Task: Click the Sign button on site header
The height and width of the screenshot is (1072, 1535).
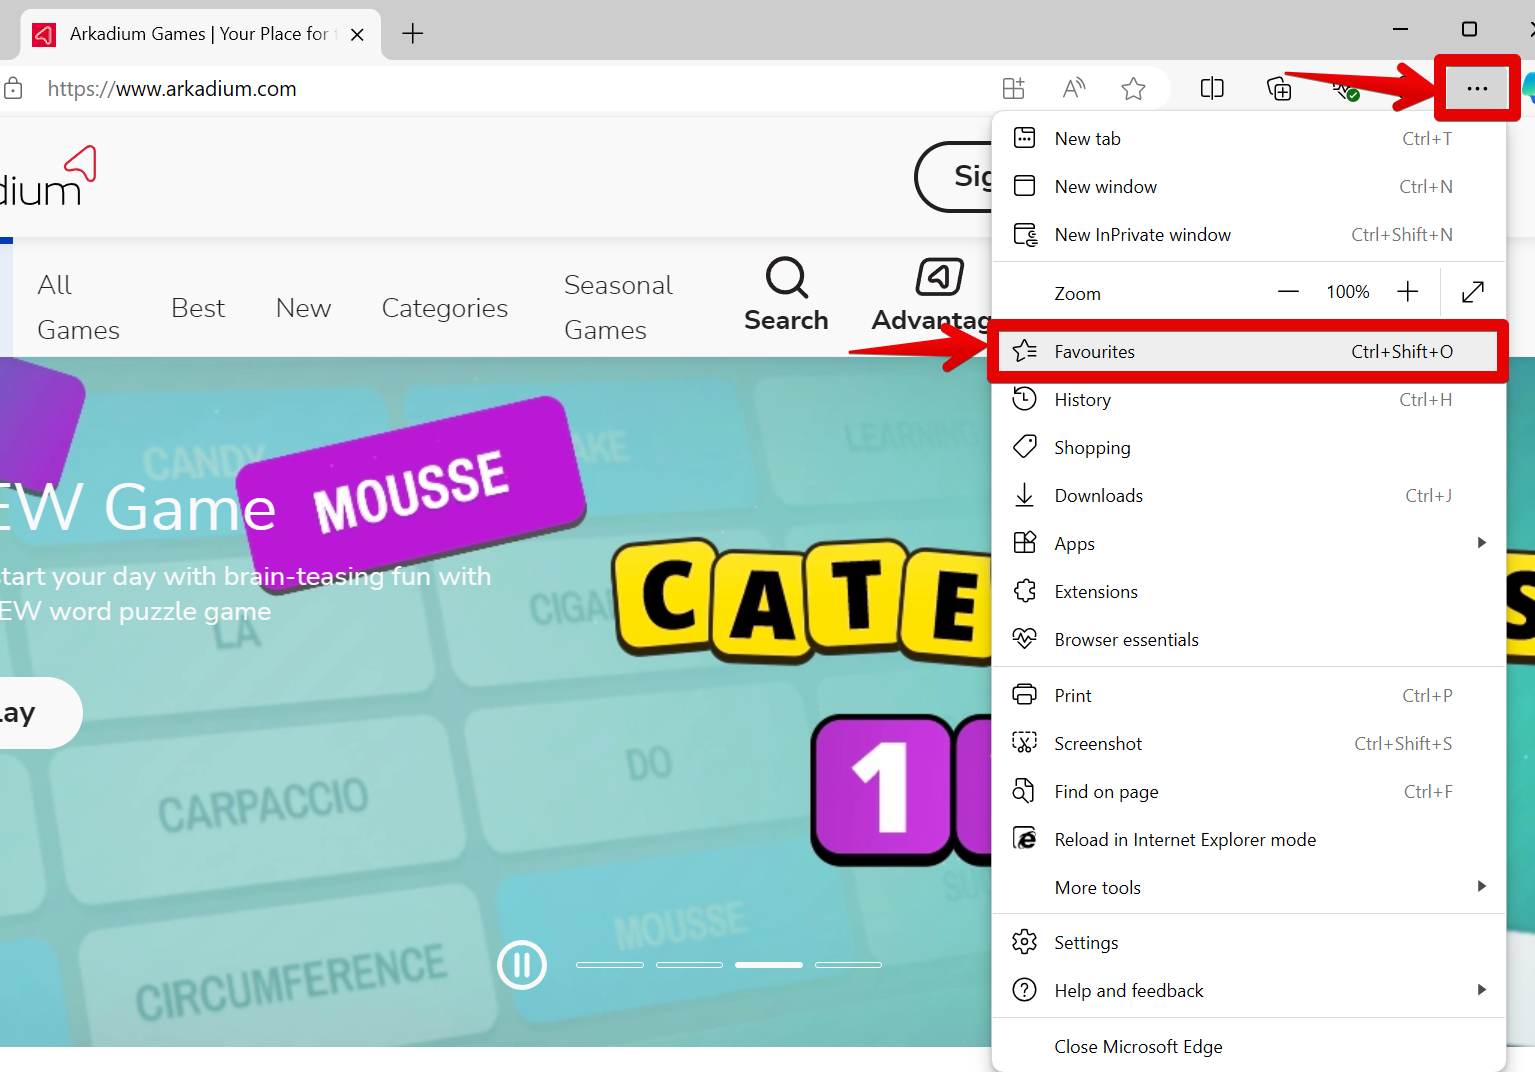Action: coord(955,177)
